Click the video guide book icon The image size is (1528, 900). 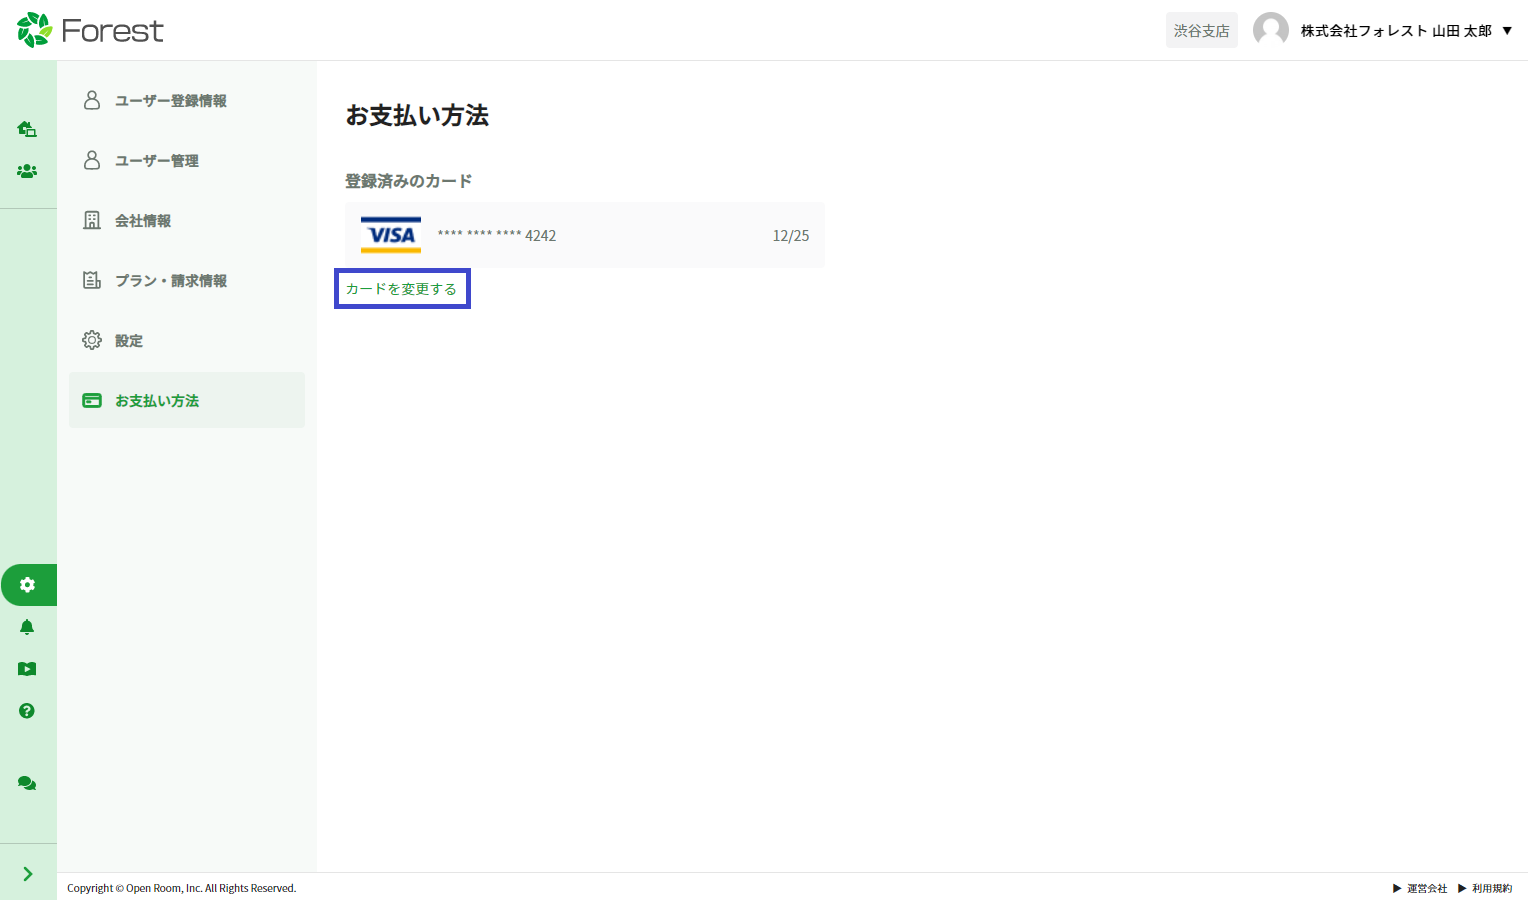point(27,669)
